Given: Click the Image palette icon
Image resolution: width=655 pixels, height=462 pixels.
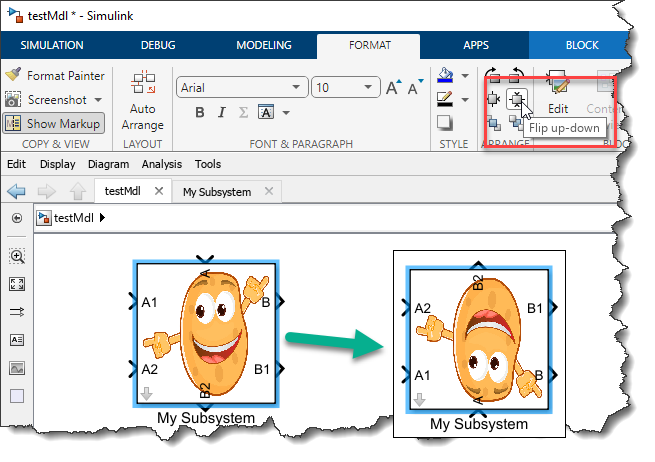Looking at the screenshot, I should coord(17,368).
